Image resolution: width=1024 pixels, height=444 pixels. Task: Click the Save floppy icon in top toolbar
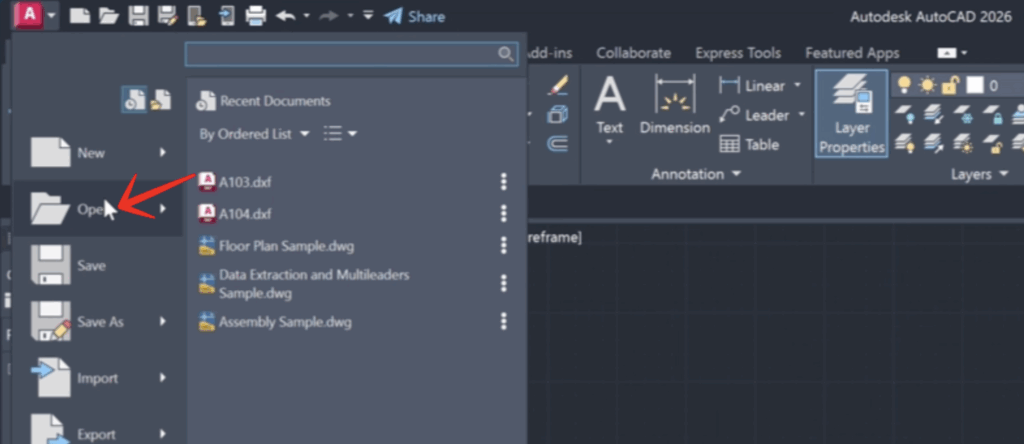click(x=139, y=16)
